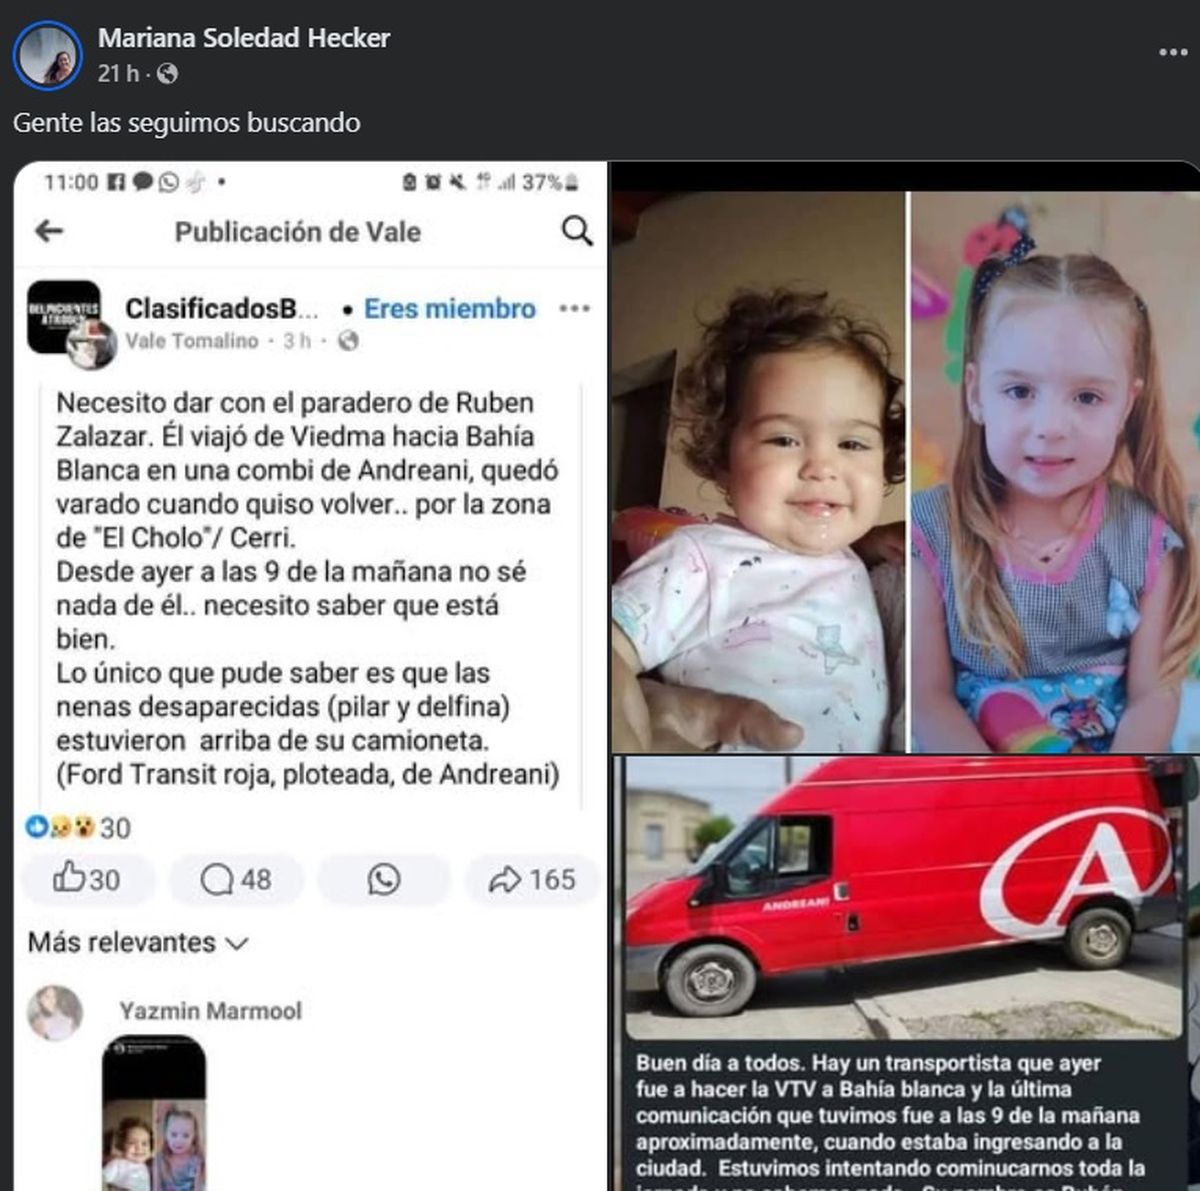Expand the Más relevantes comment sort dropdown
The width and height of the screenshot is (1200, 1191).
(x=138, y=943)
